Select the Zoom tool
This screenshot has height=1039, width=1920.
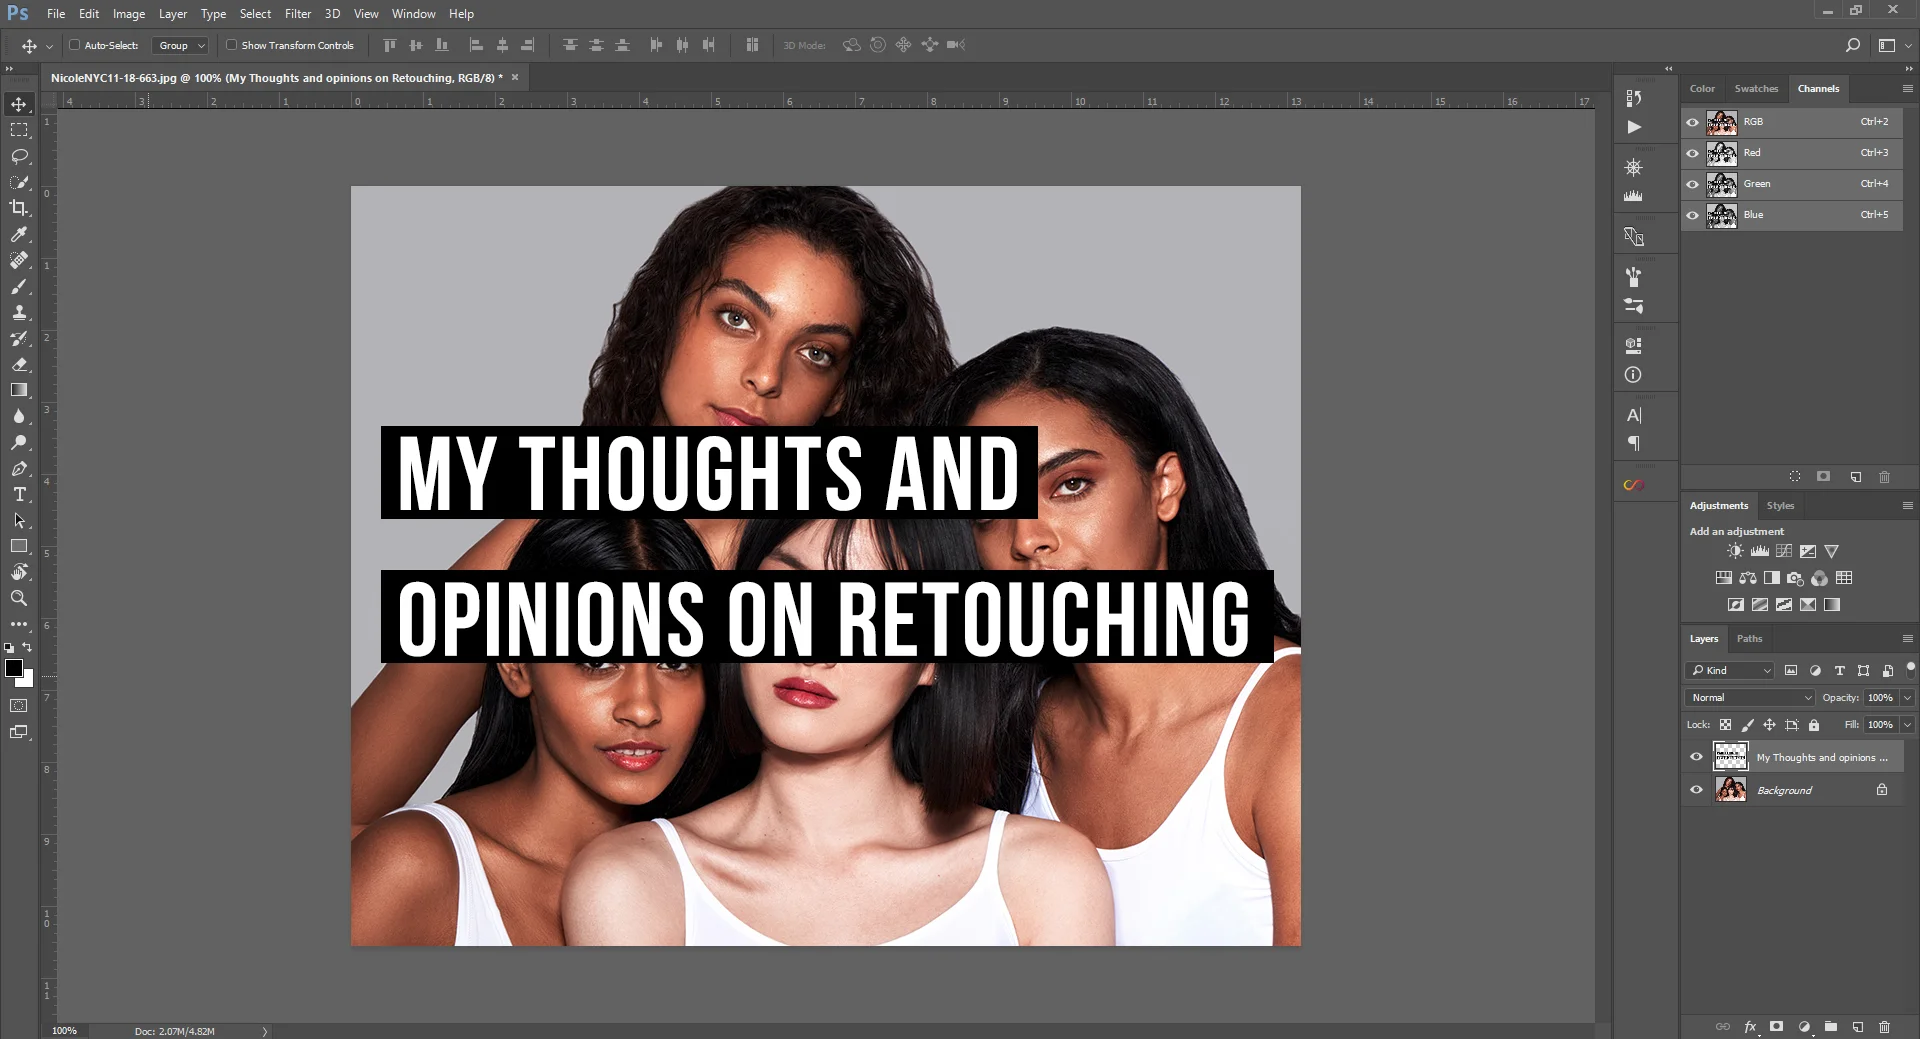[x=19, y=598]
